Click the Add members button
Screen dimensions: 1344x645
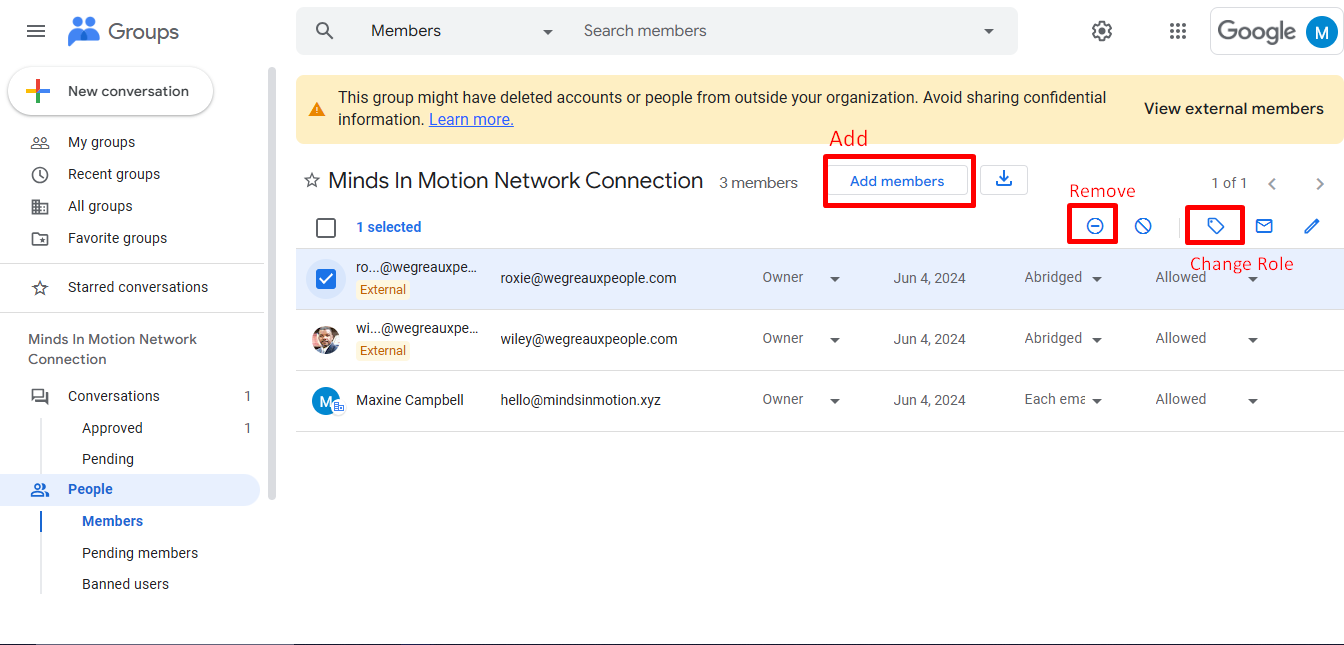click(897, 181)
